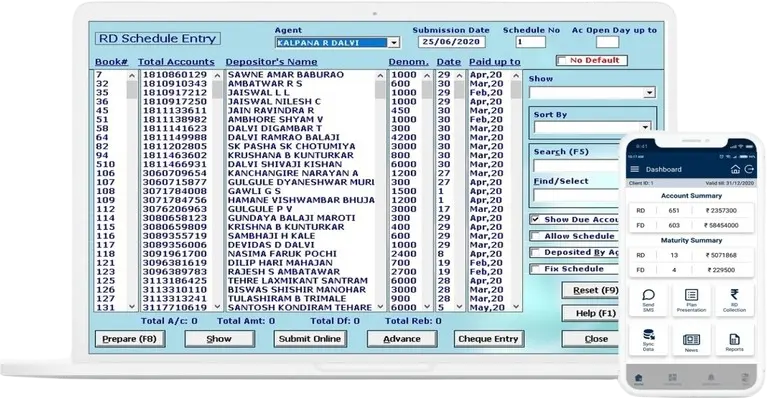Viewport: 768px width, 398px height.
Task: Select account number 3113186425
Action: (175, 281)
